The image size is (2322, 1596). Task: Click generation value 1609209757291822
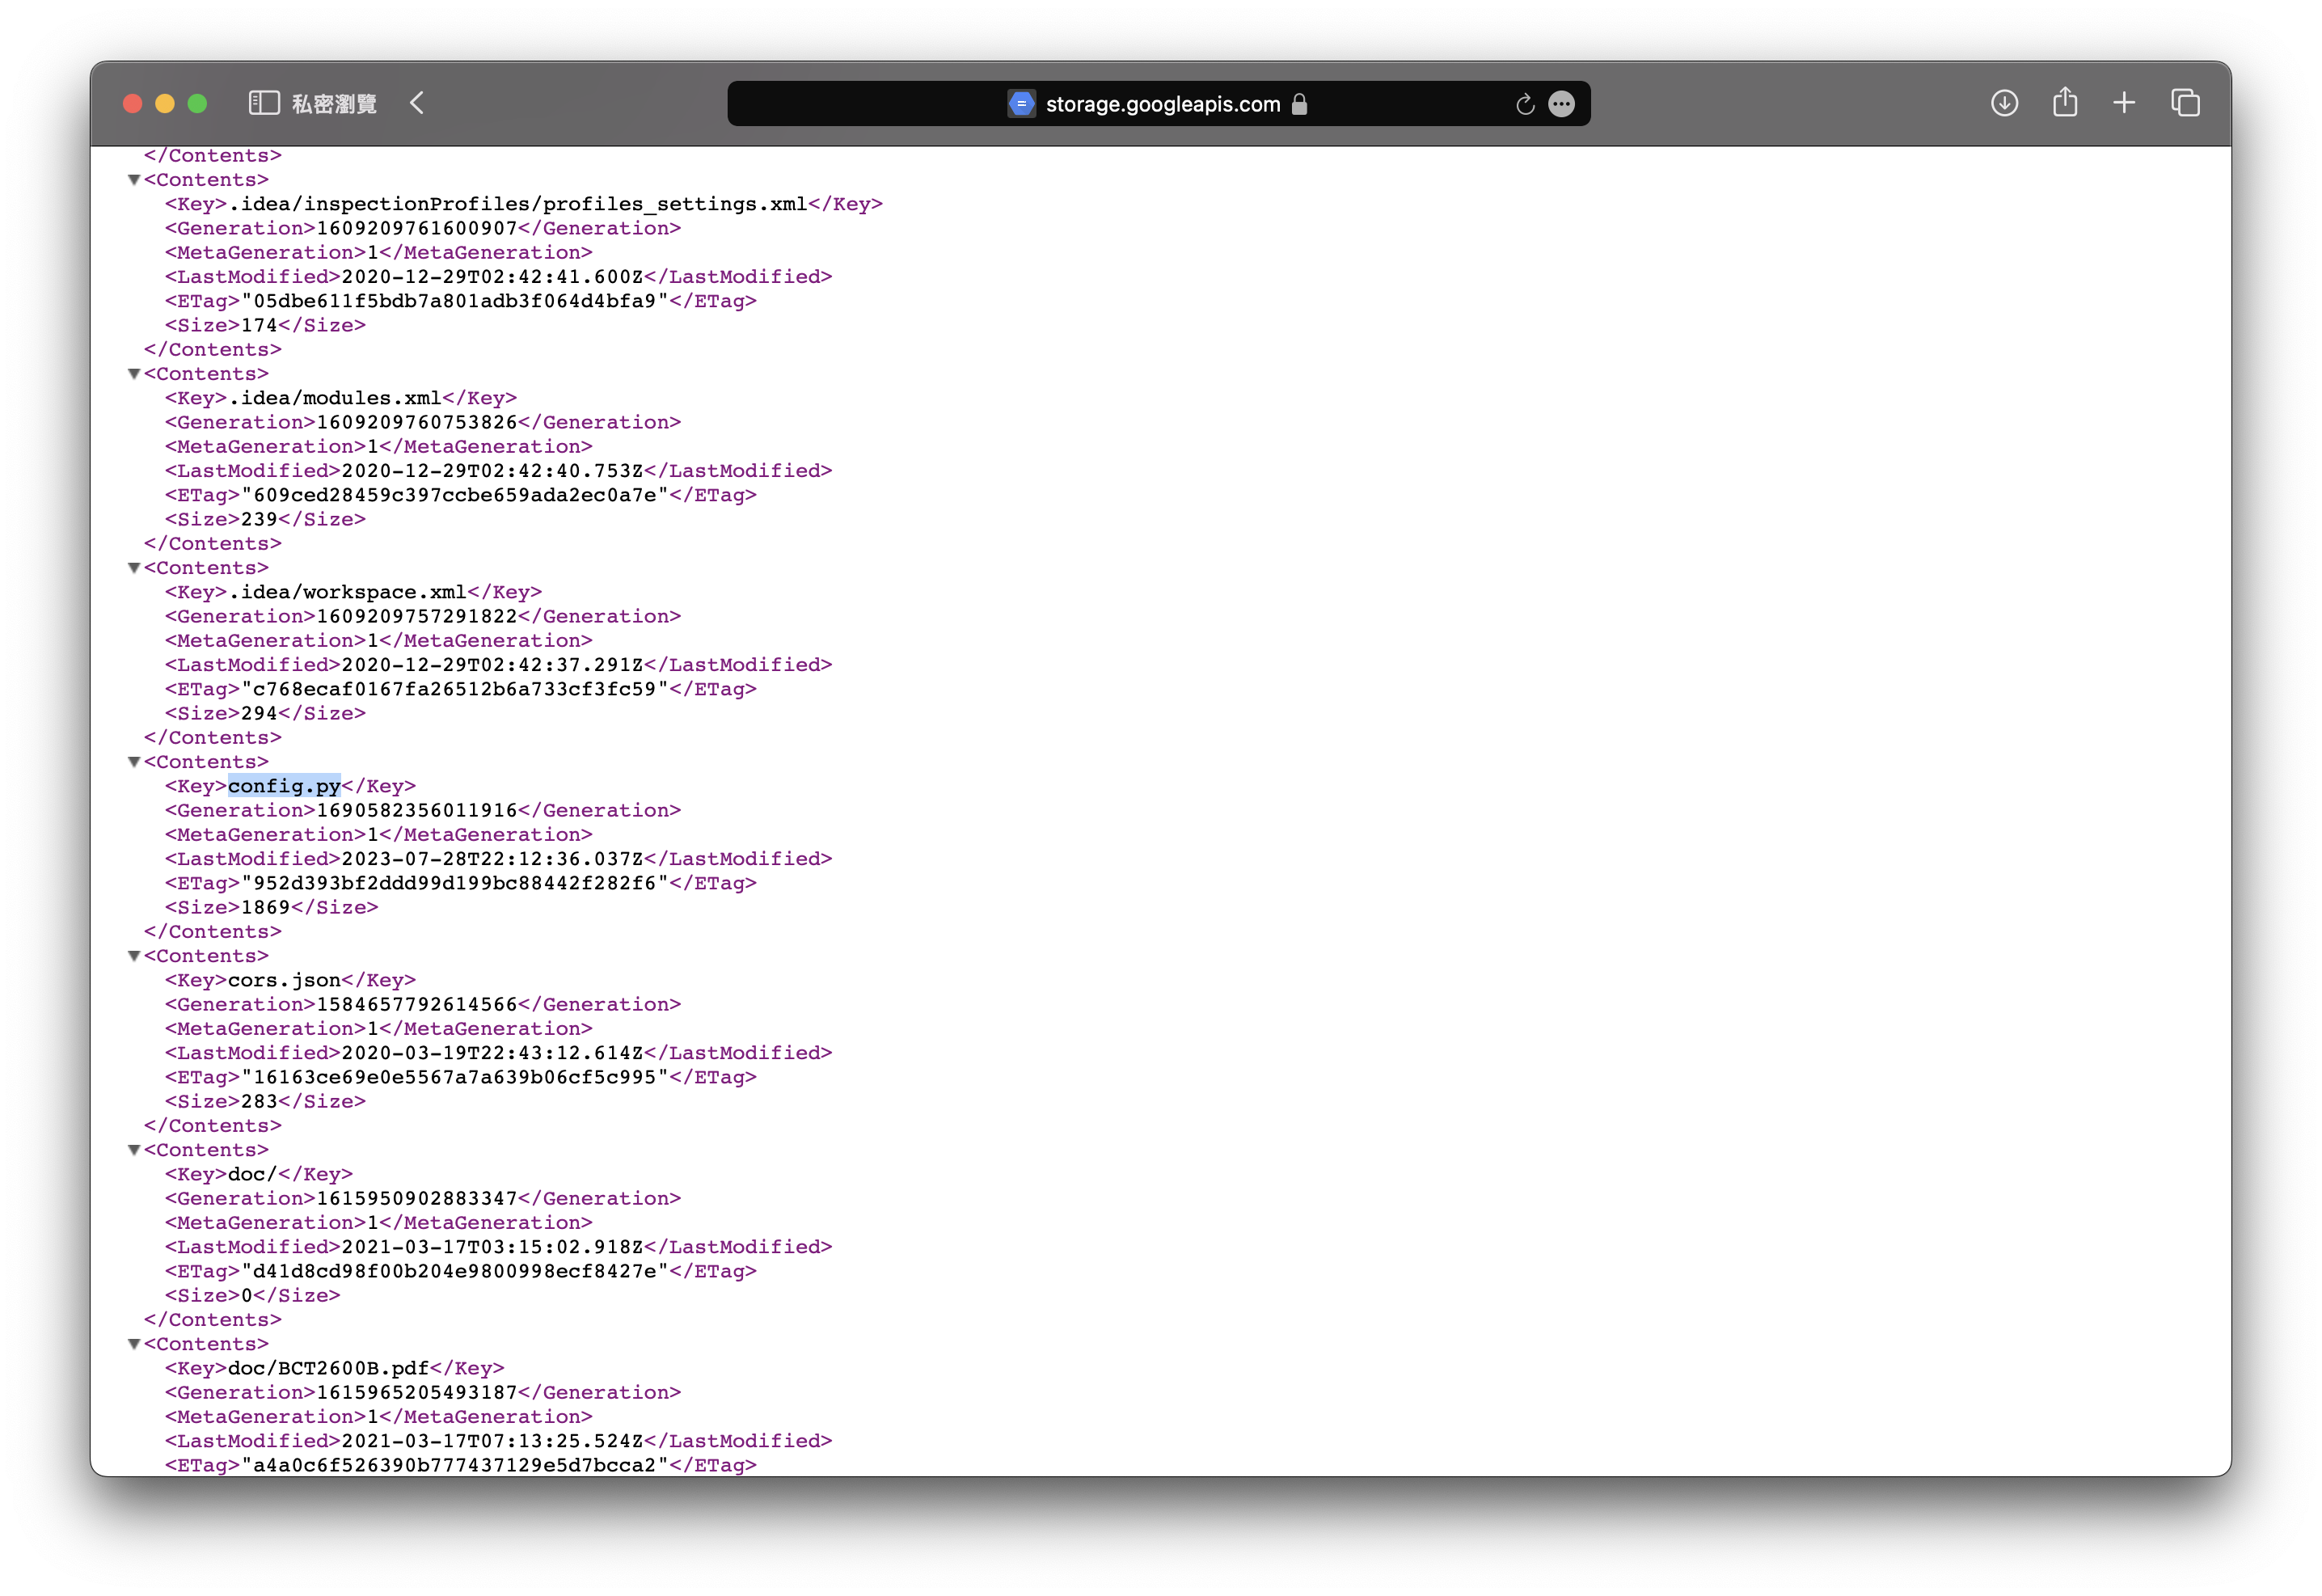click(x=417, y=616)
